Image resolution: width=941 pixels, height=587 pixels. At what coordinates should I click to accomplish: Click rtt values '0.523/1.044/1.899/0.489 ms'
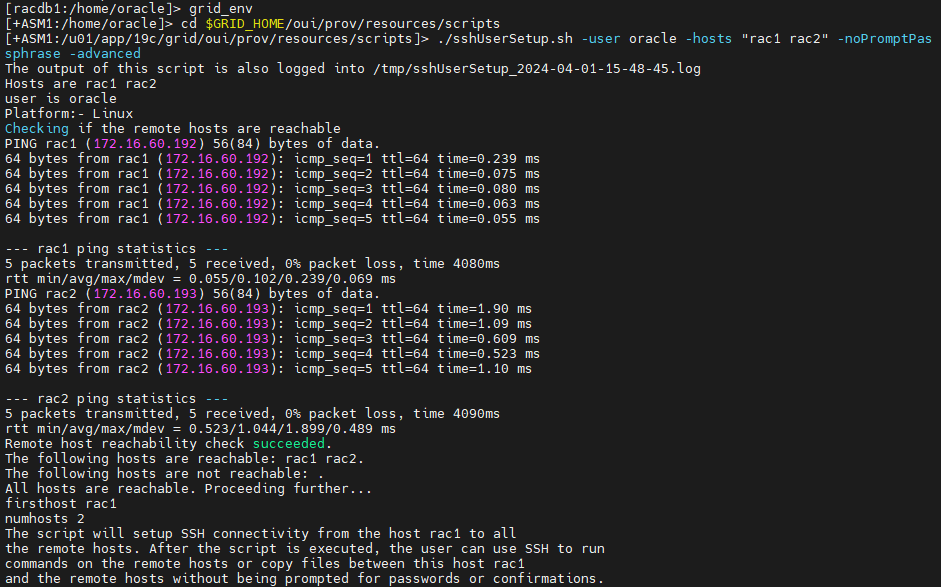click(293, 429)
